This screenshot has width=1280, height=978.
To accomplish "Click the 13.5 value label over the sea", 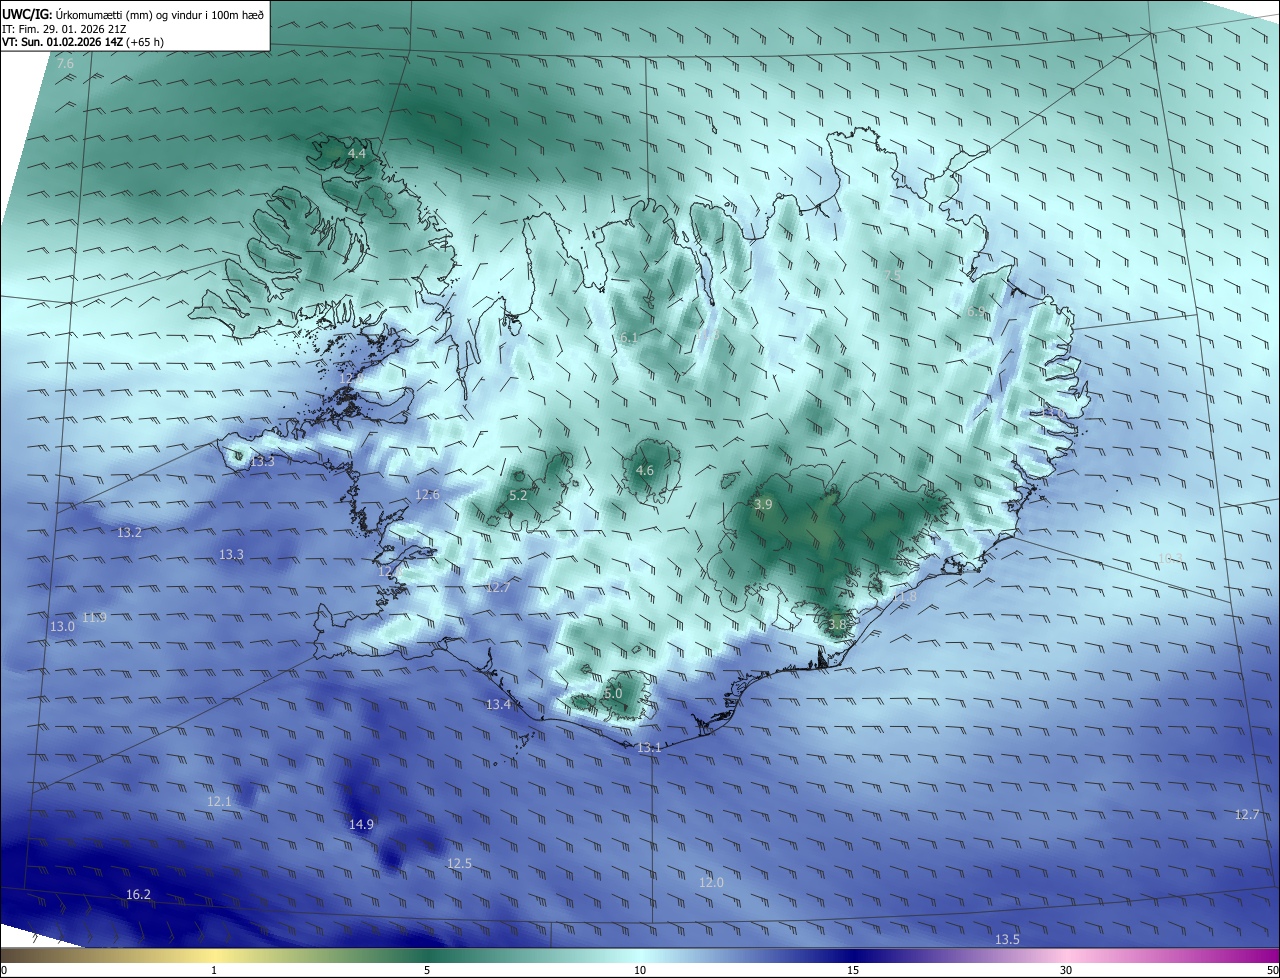I will point(1007,940).
